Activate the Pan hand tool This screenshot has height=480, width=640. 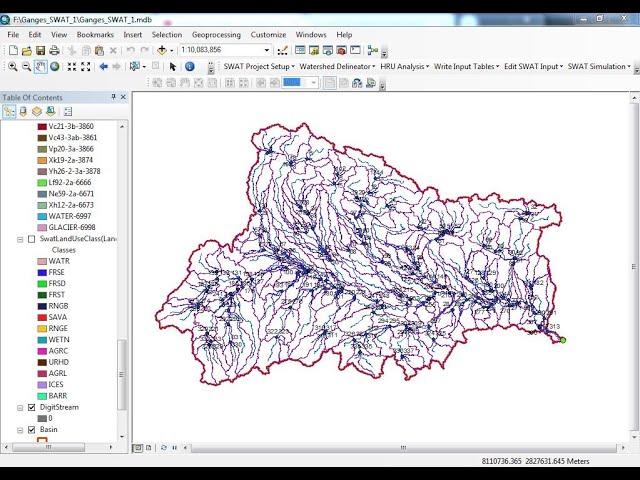40,67
